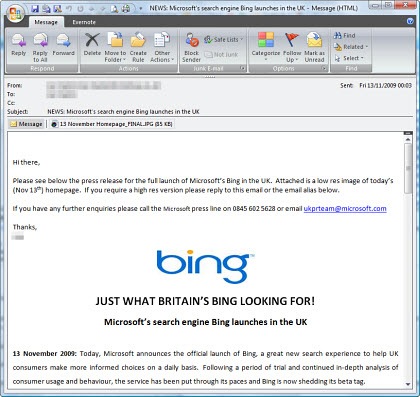The height and width of the screenshot is (397, 420).
Task: Click subheading Microsoft's search engine Bing launches
Action: 206,322
